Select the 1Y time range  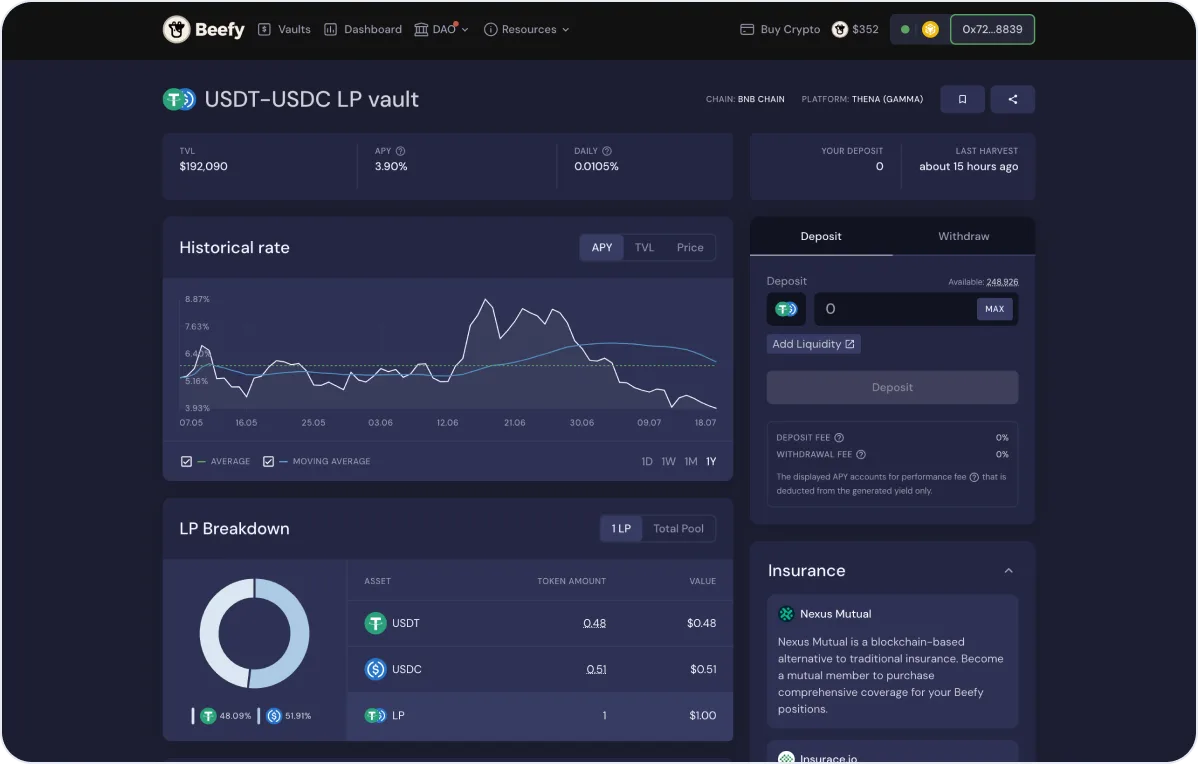(x=711, y=461)
